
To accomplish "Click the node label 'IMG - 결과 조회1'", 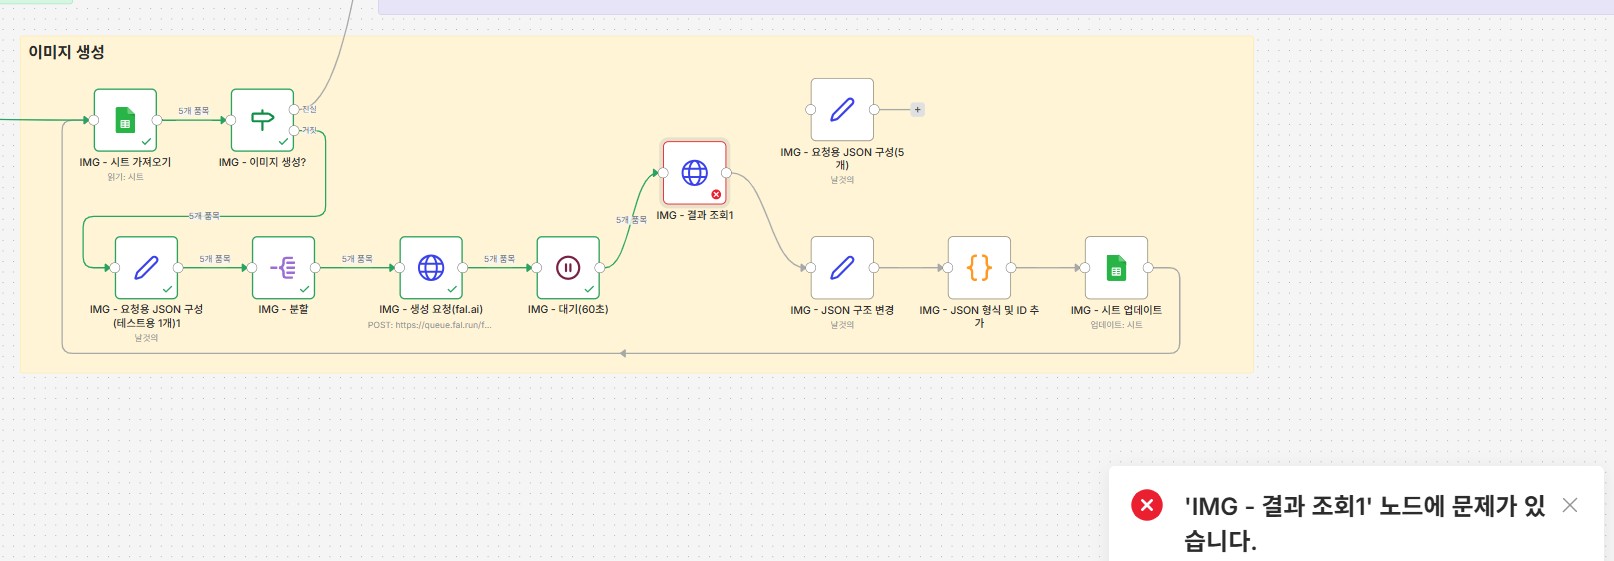I will pos(695,215).
